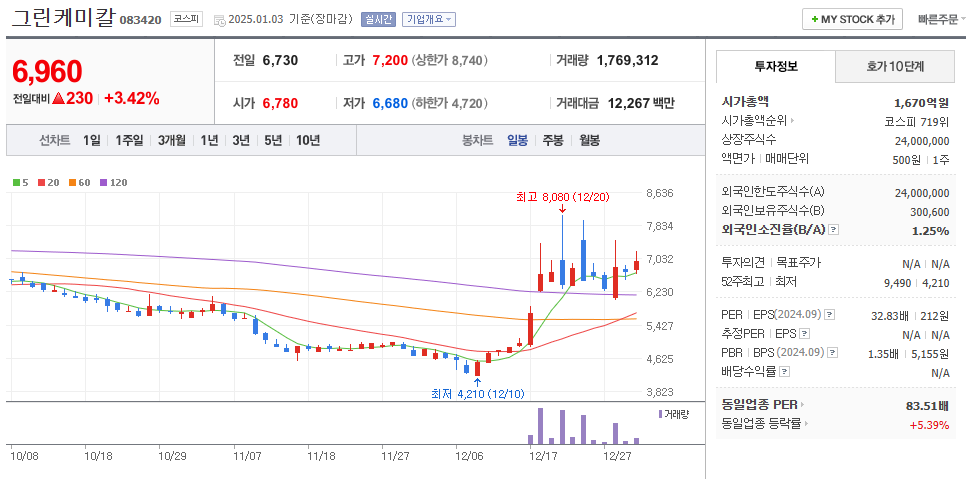Viewport: 977px width, 479px height.
Task: Click the red up-arrow icon beside 230
Action: [x=59, y=98]
